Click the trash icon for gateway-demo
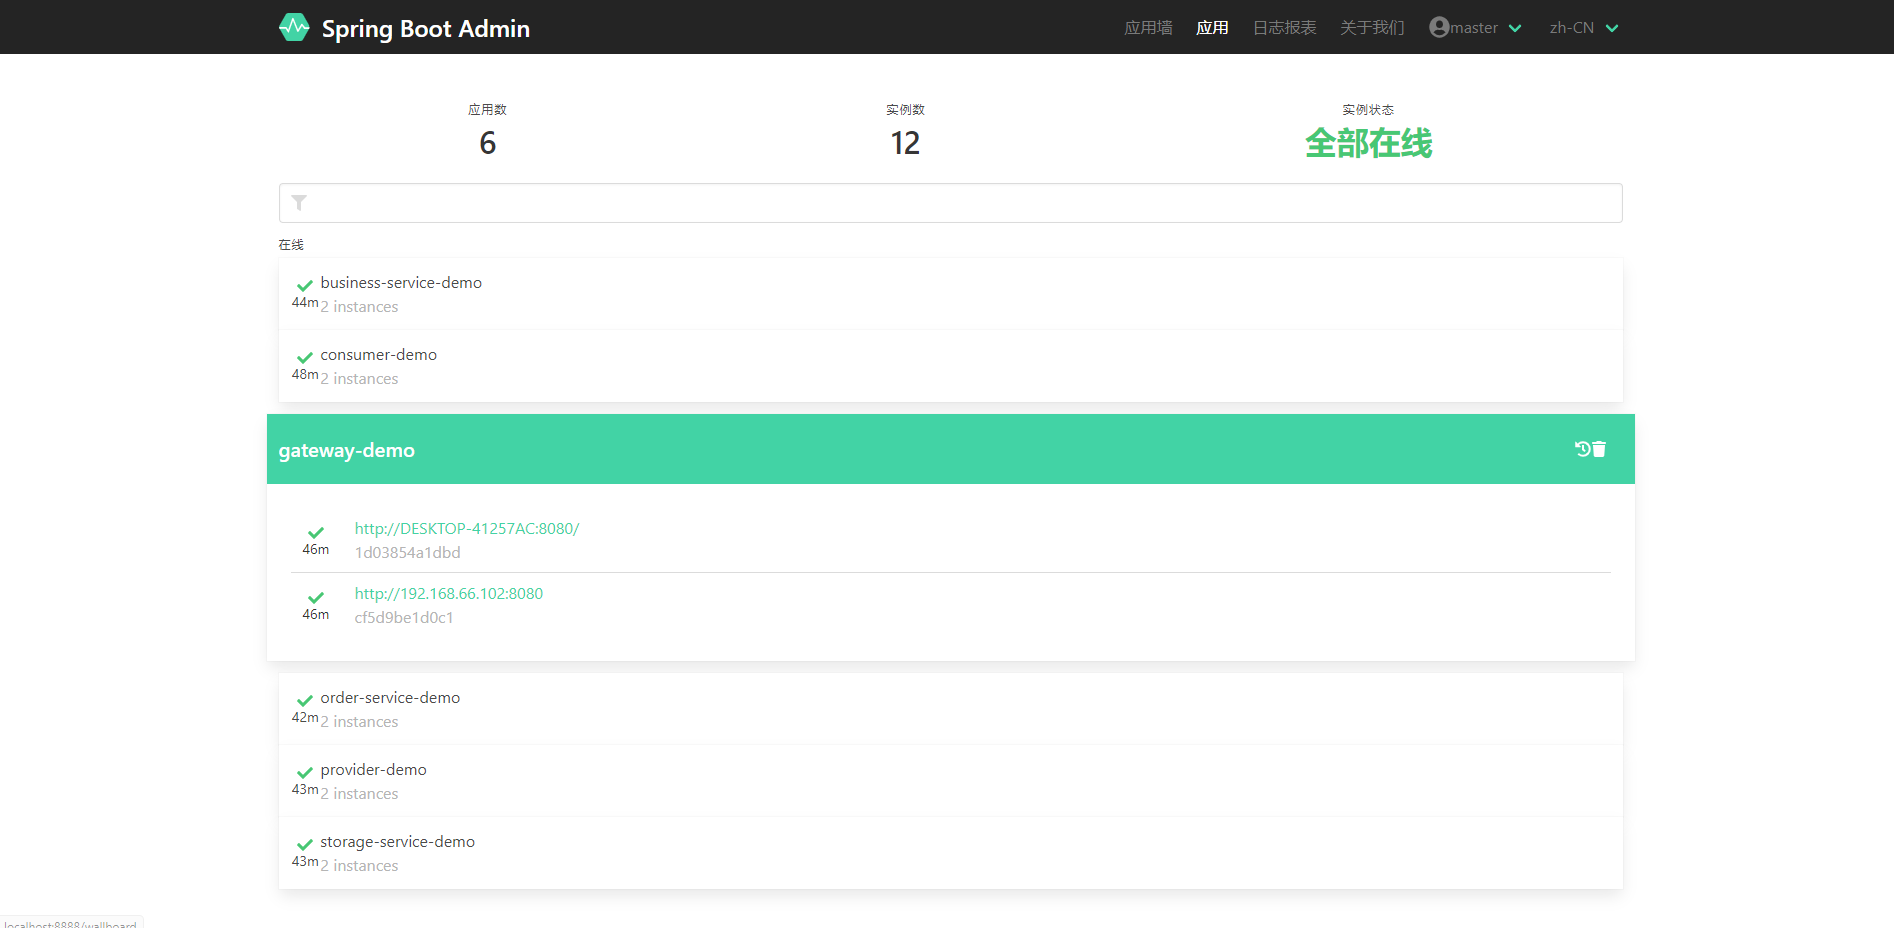The image size is (1894, 928). tap(1599, 449)
